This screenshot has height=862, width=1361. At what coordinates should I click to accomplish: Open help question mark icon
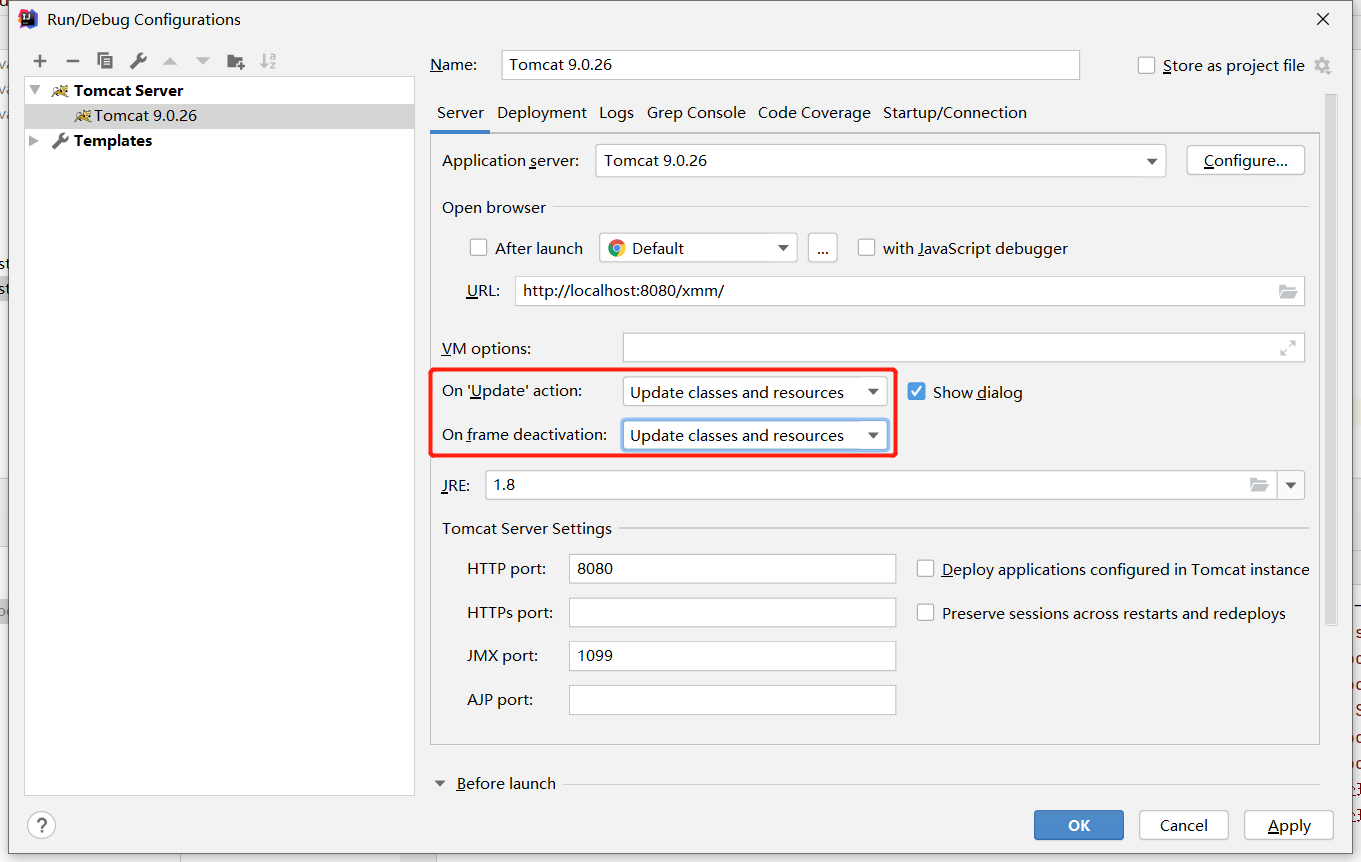(x=41, y=825)
